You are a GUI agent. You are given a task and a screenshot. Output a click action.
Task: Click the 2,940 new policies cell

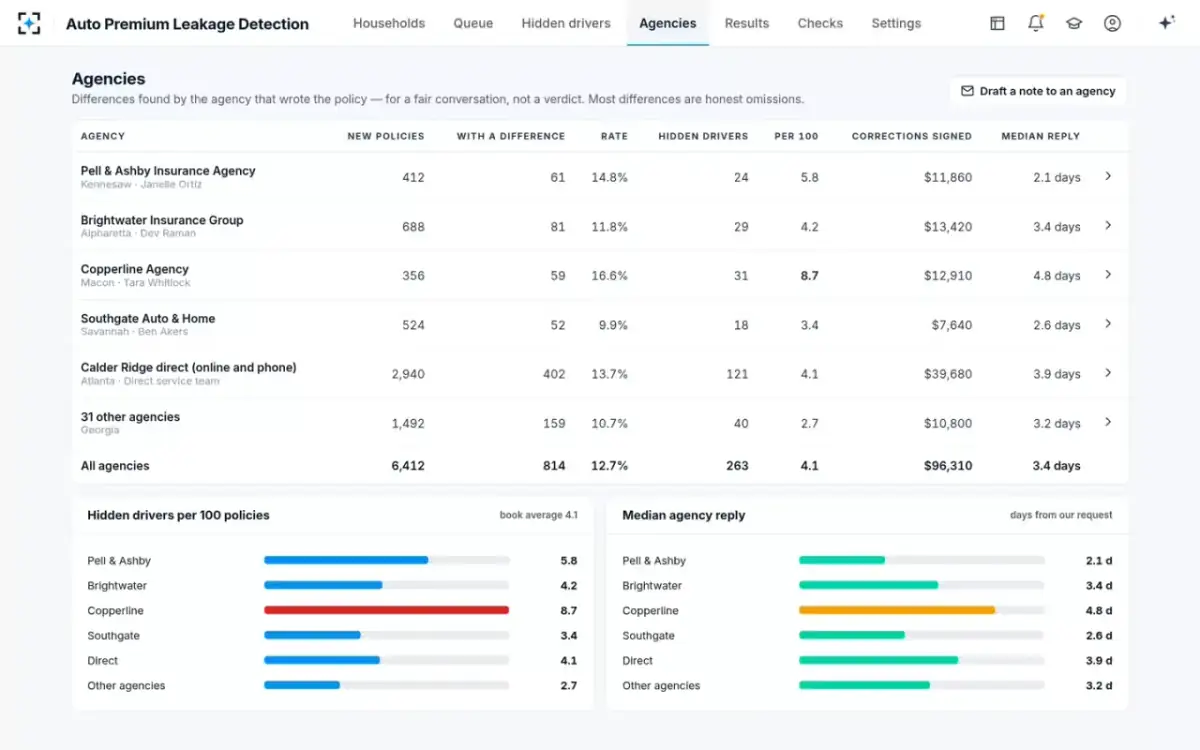pyautogui.click(x=408, y=374)
